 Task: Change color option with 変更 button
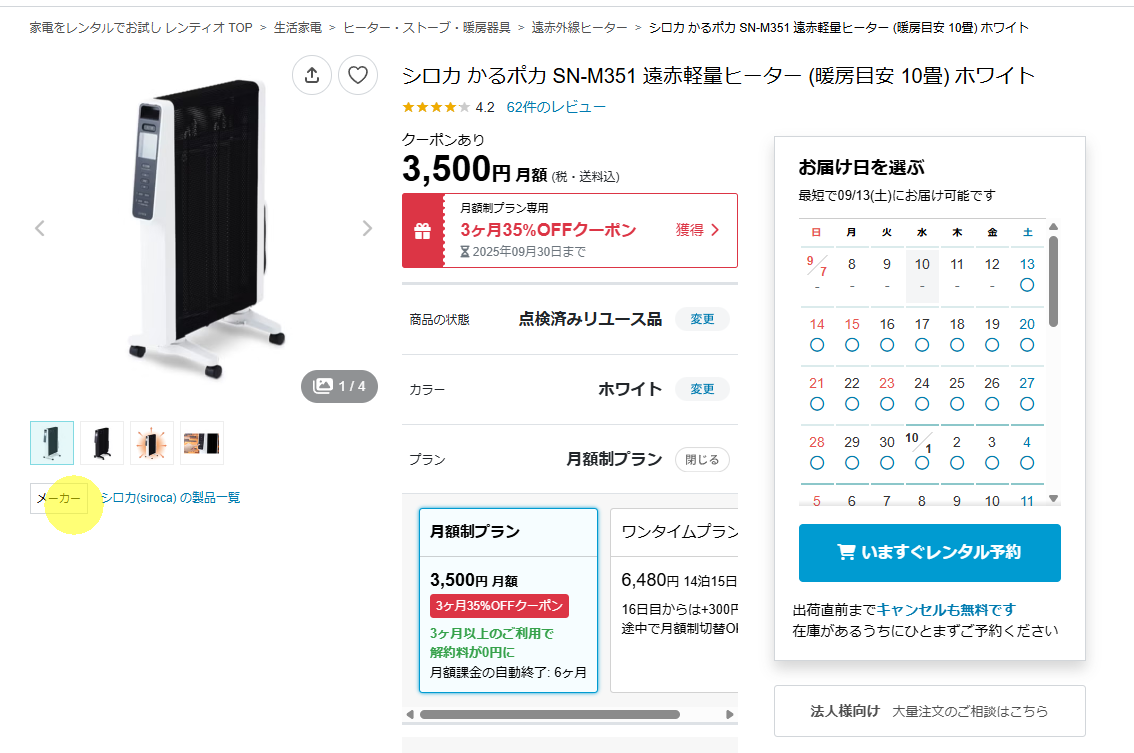702,389
